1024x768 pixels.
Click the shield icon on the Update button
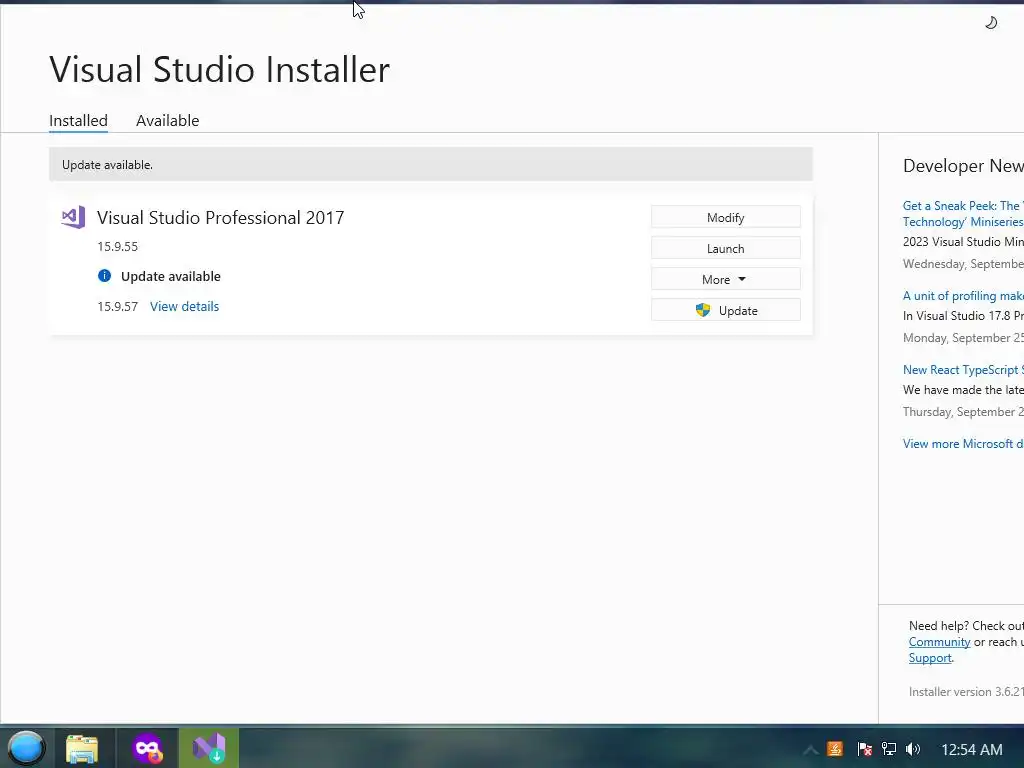(703, 310)
